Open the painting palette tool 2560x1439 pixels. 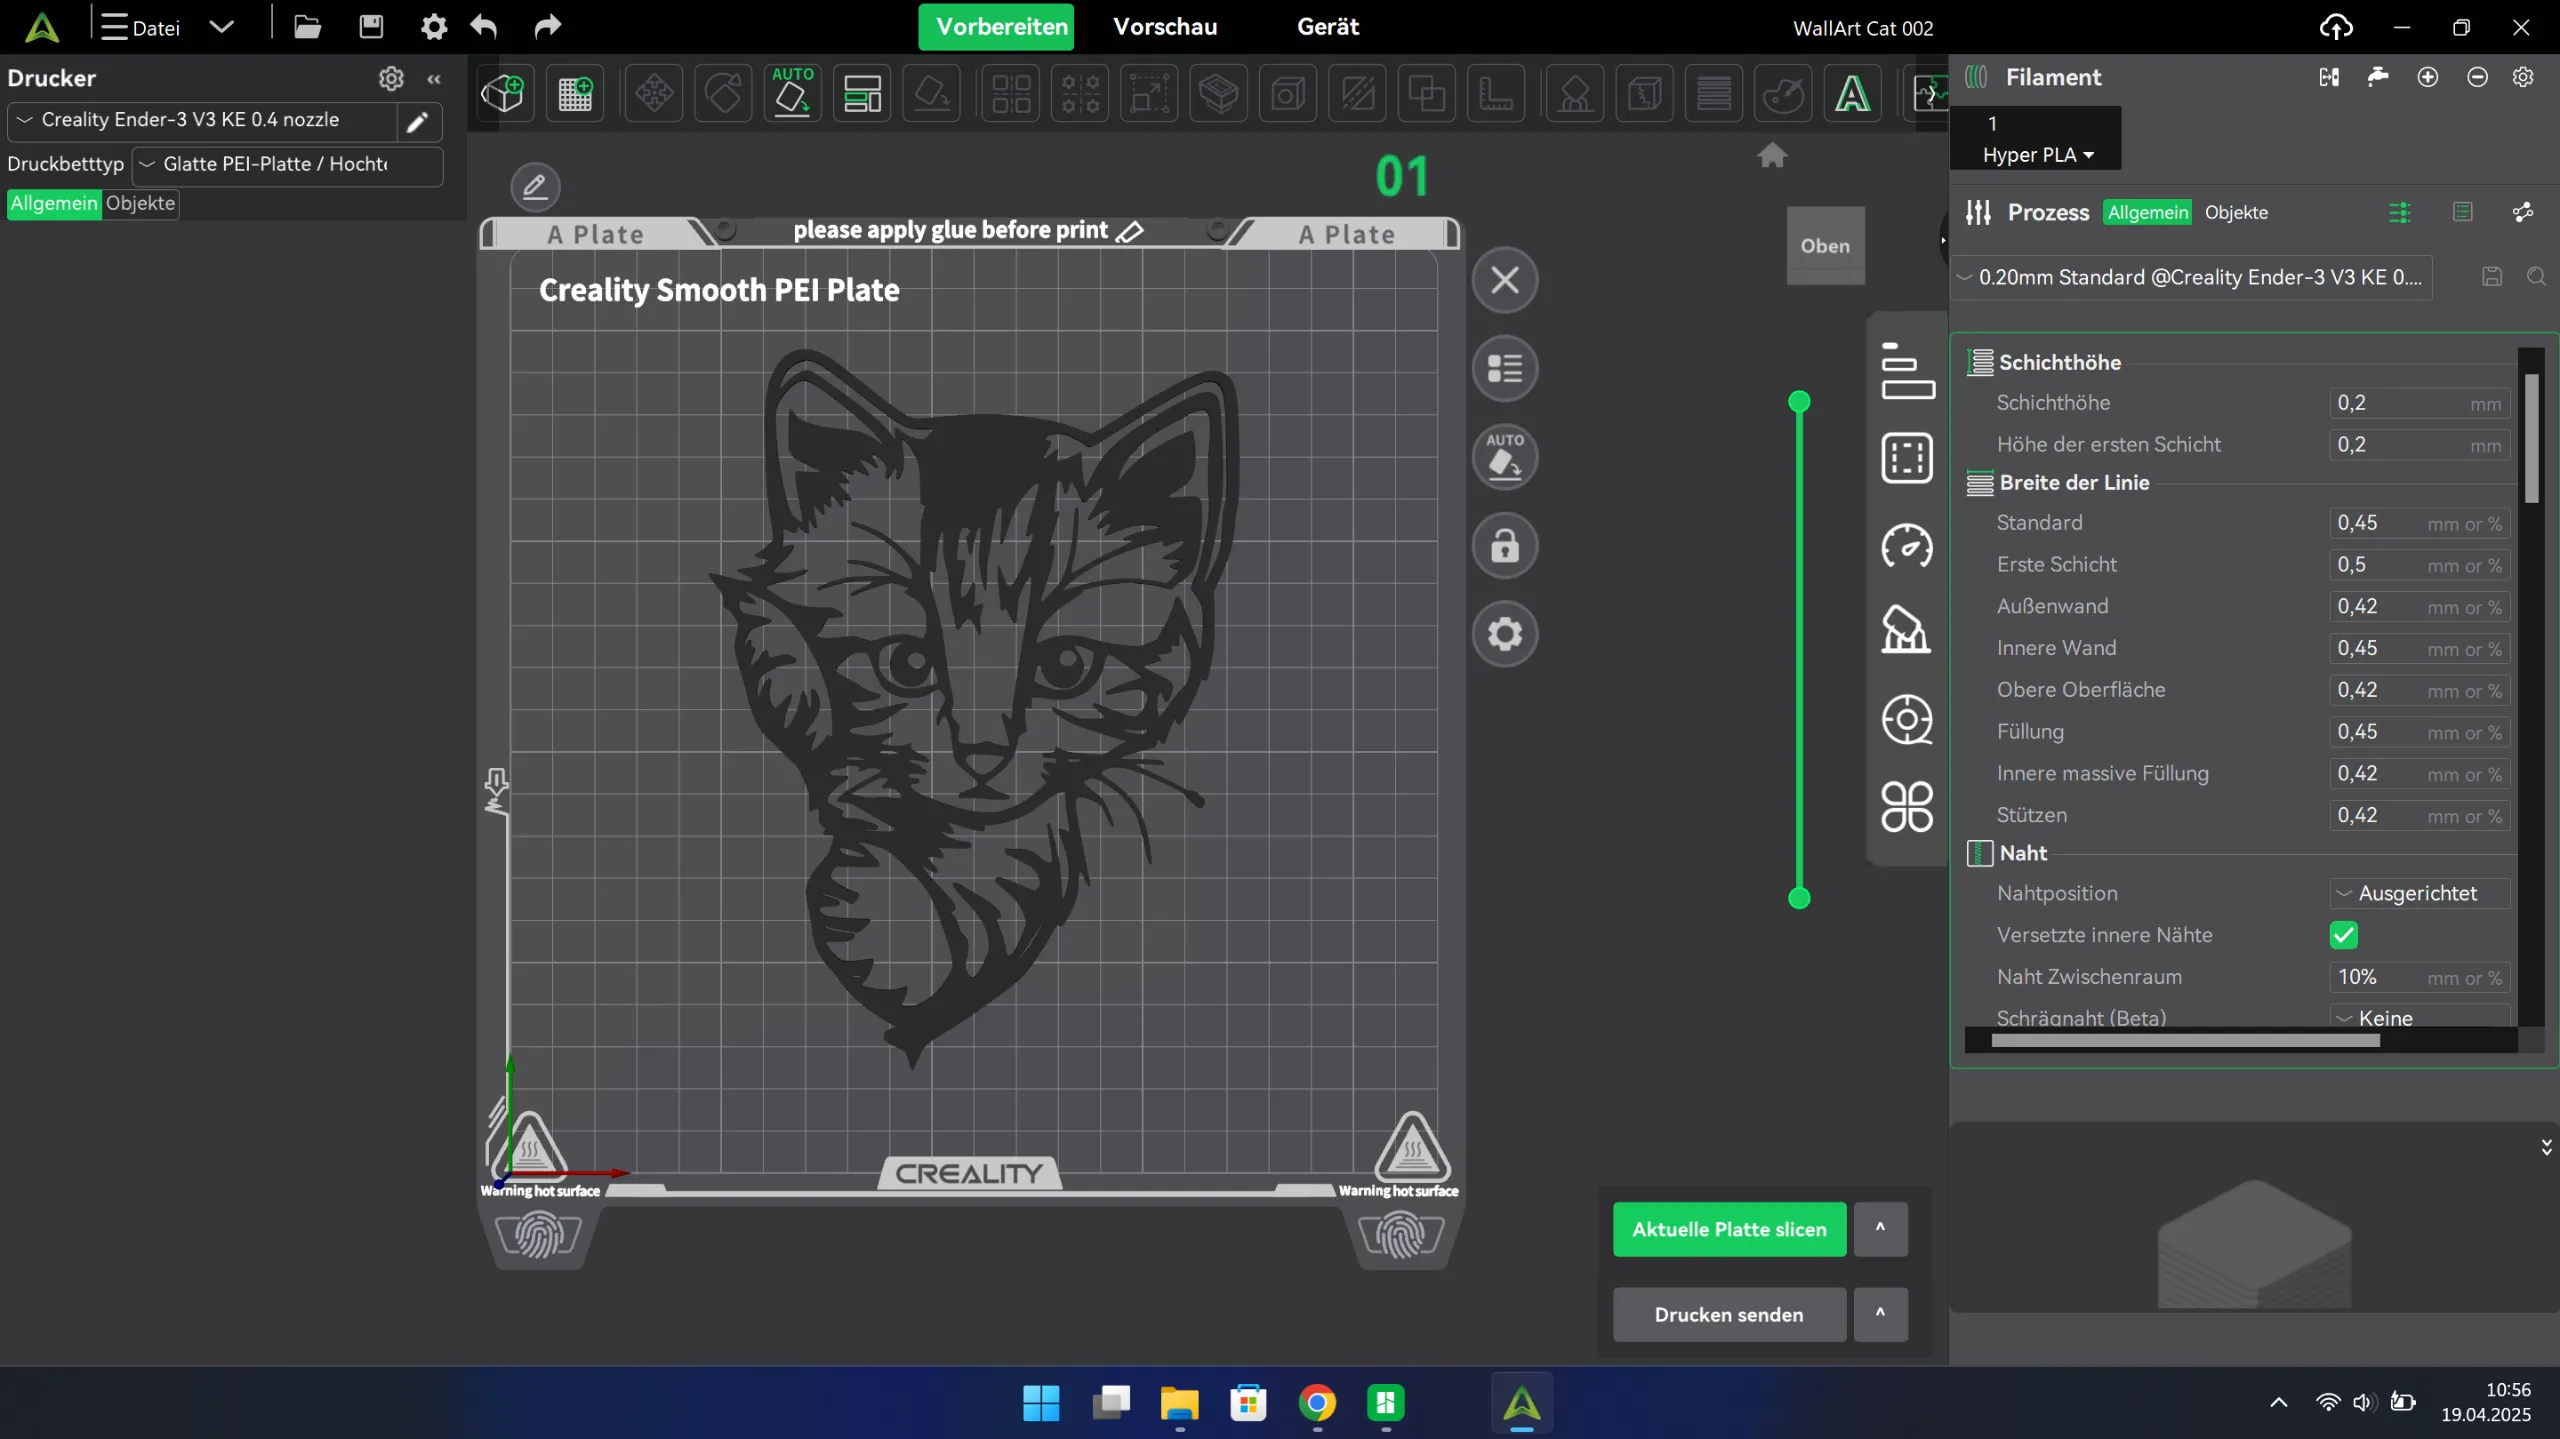tap(1784, 93)
